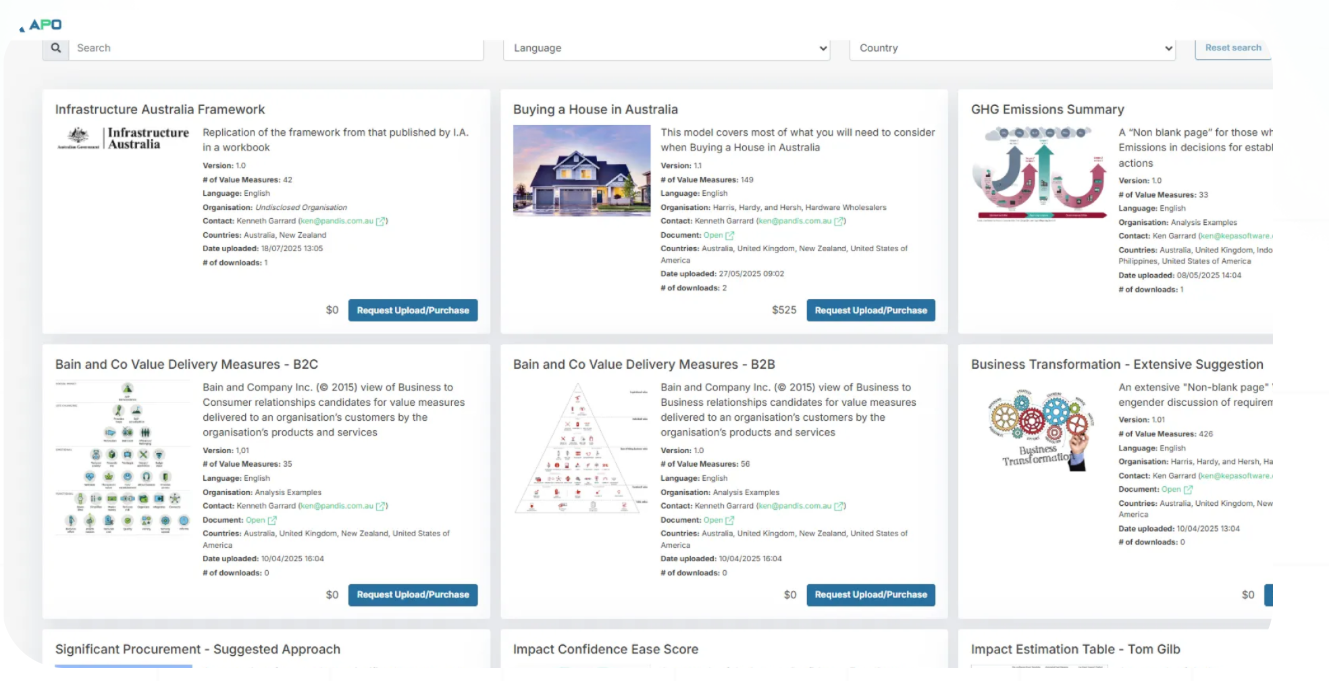Click the house photo thumbnail
Screen dimensions: 1329x681
coord(581,170)
